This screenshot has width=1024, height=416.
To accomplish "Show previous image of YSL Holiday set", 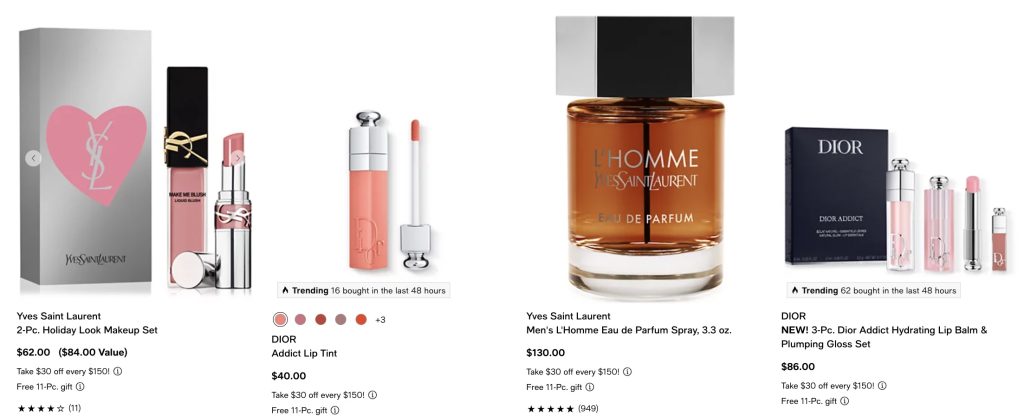I will 33,158.
